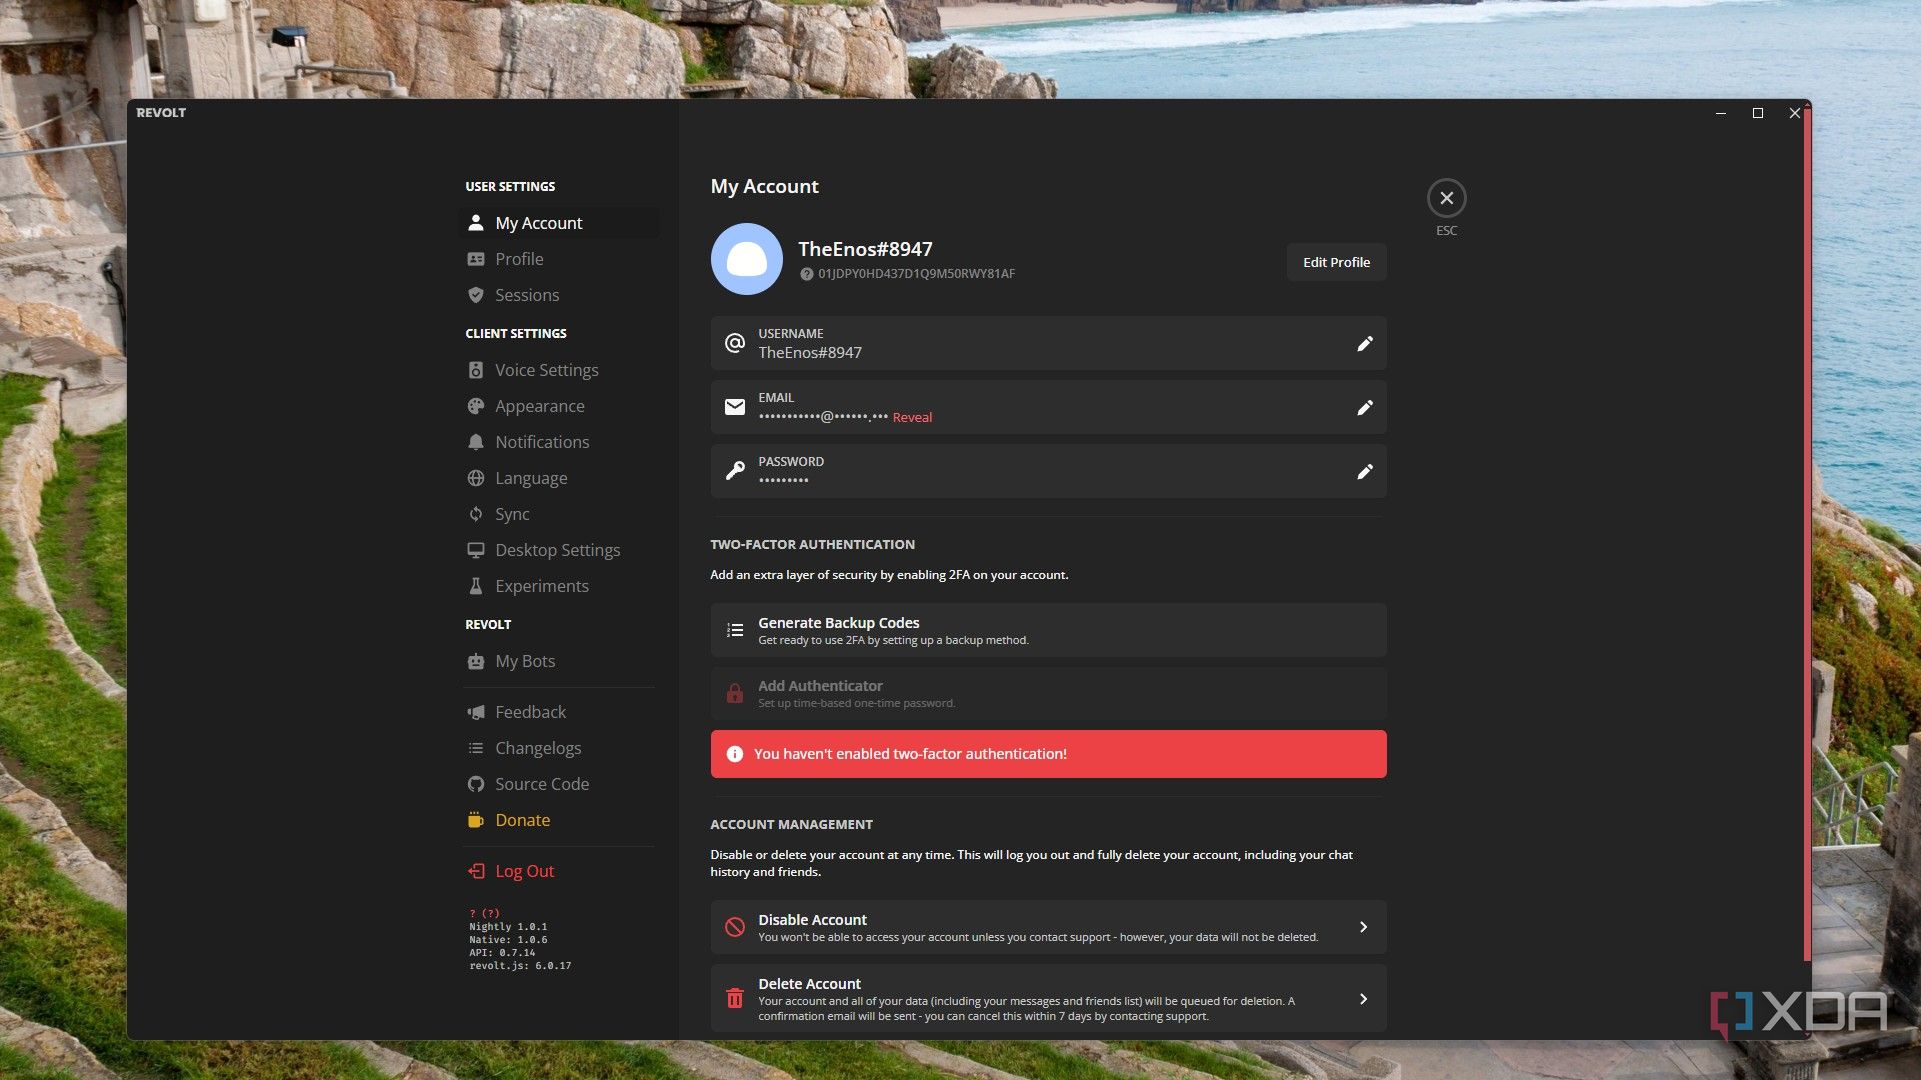Click the red two-factor authentication warning banner

(1048, 754)
